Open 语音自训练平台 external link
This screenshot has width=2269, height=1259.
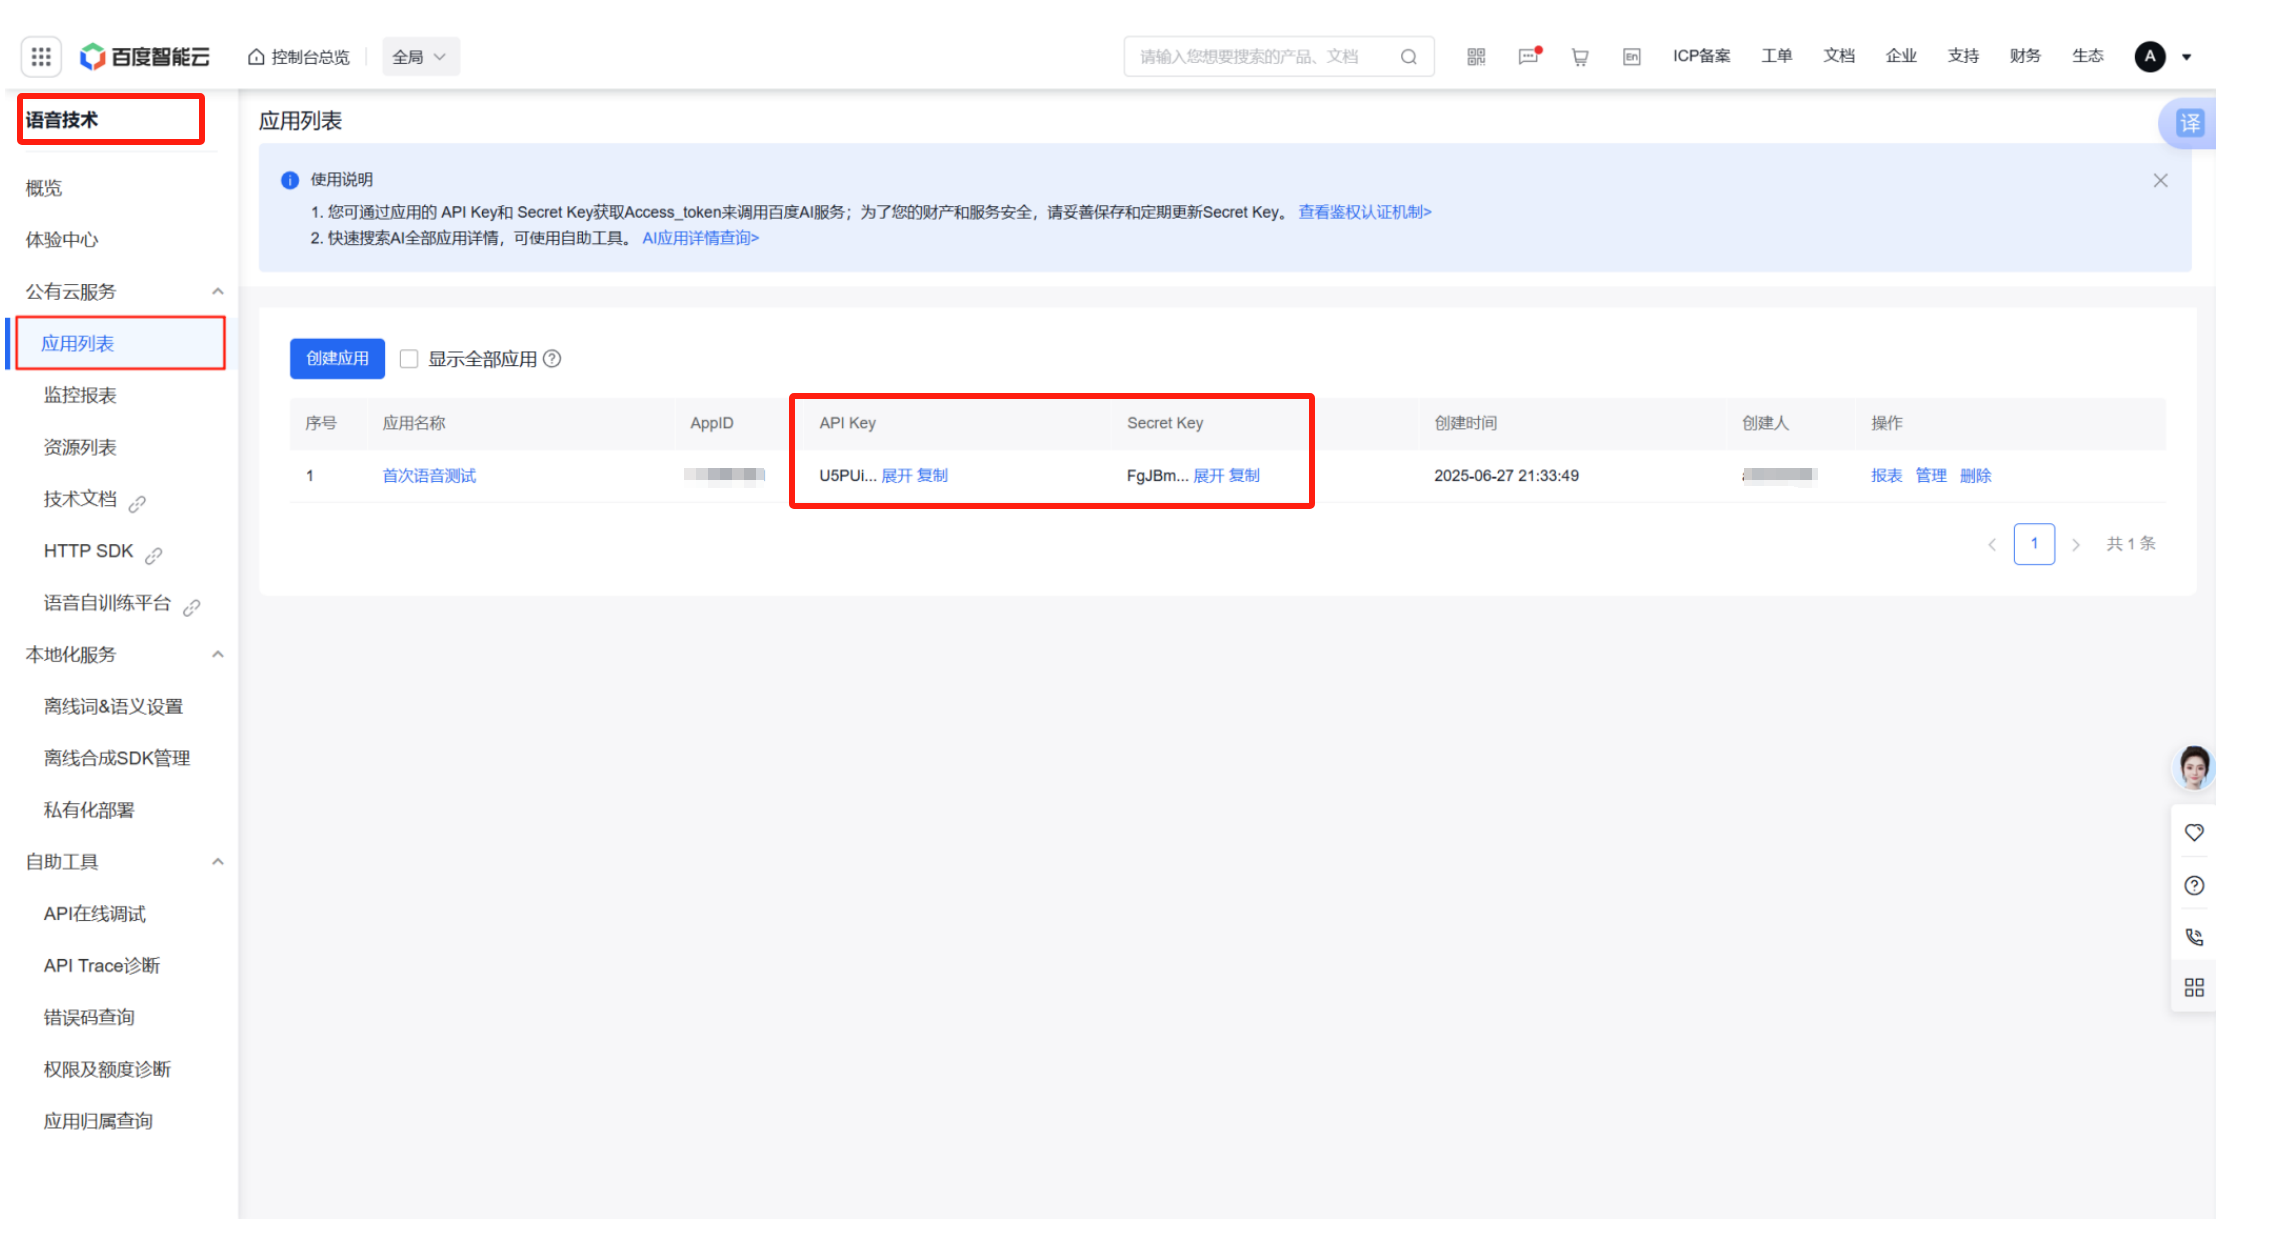121,603
